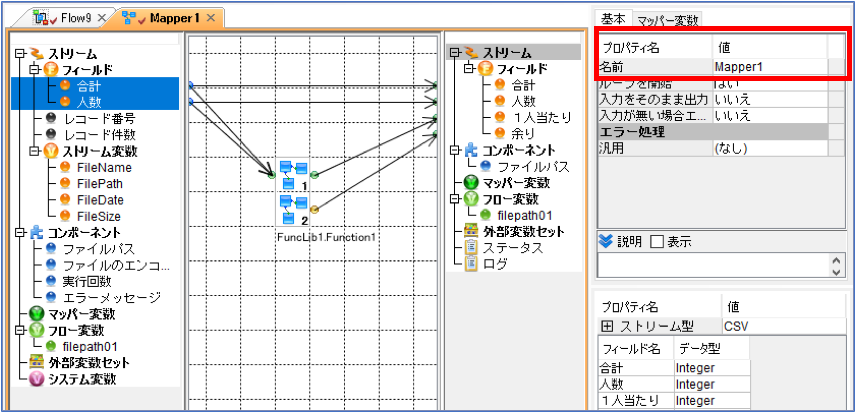Image resolution: width=856 pixels, height=414 pixels.
Task: Select 合計 field in left tree
Action: 88,86
